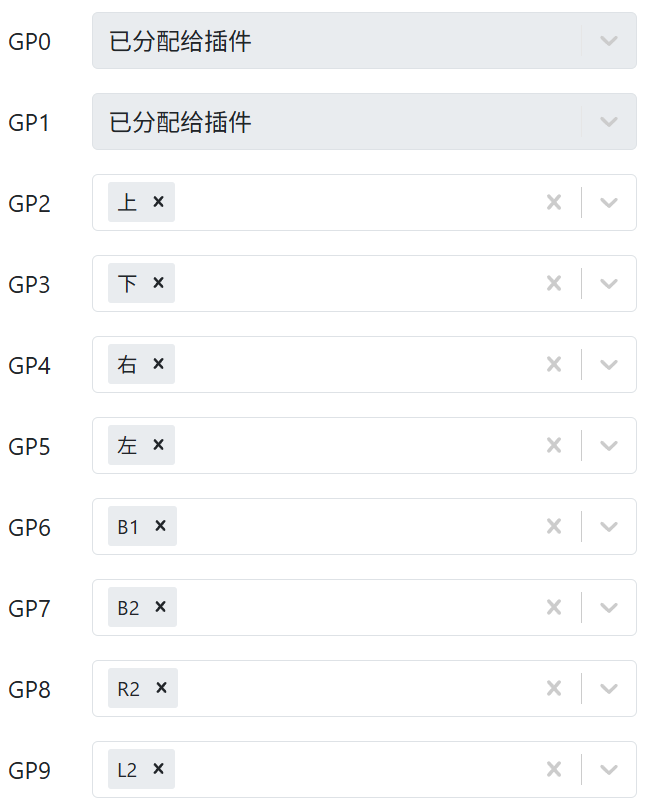
Task: Expand the GP3 dropdown arrow
Action: click(x=609, y=284)
